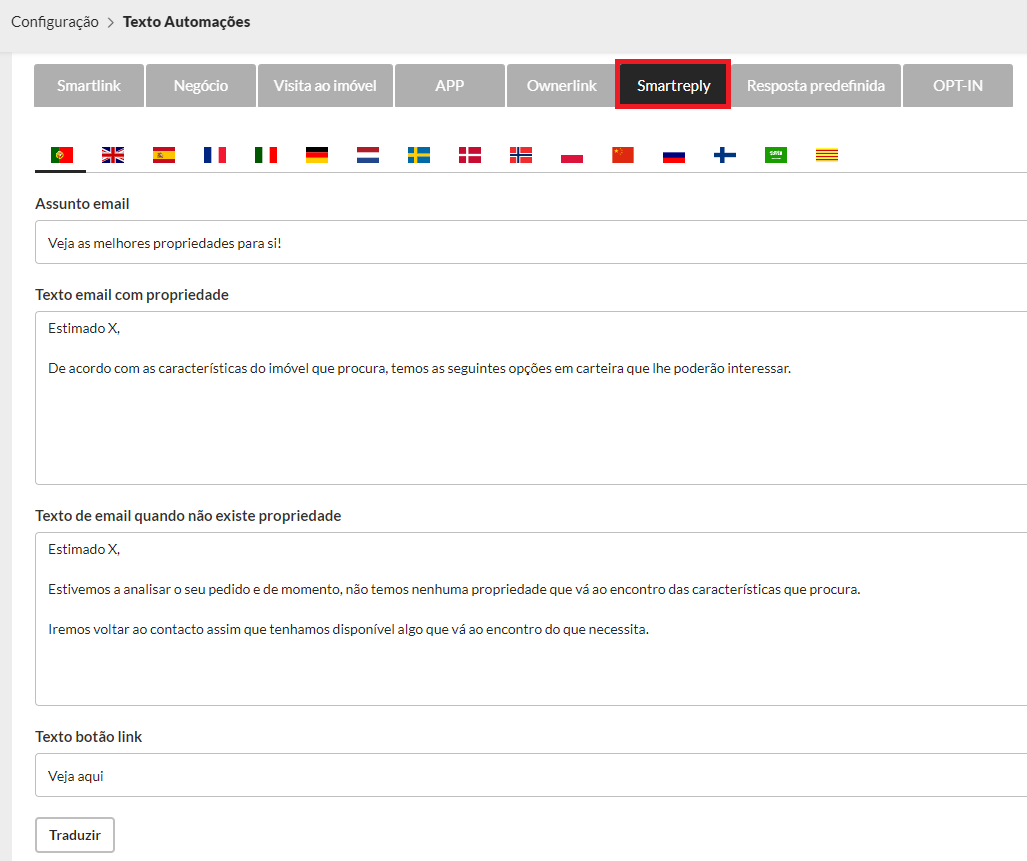This screenshot has height=861, width=1027.
Task: Switch to the Swedish flag language
Action: pos(419,155)
